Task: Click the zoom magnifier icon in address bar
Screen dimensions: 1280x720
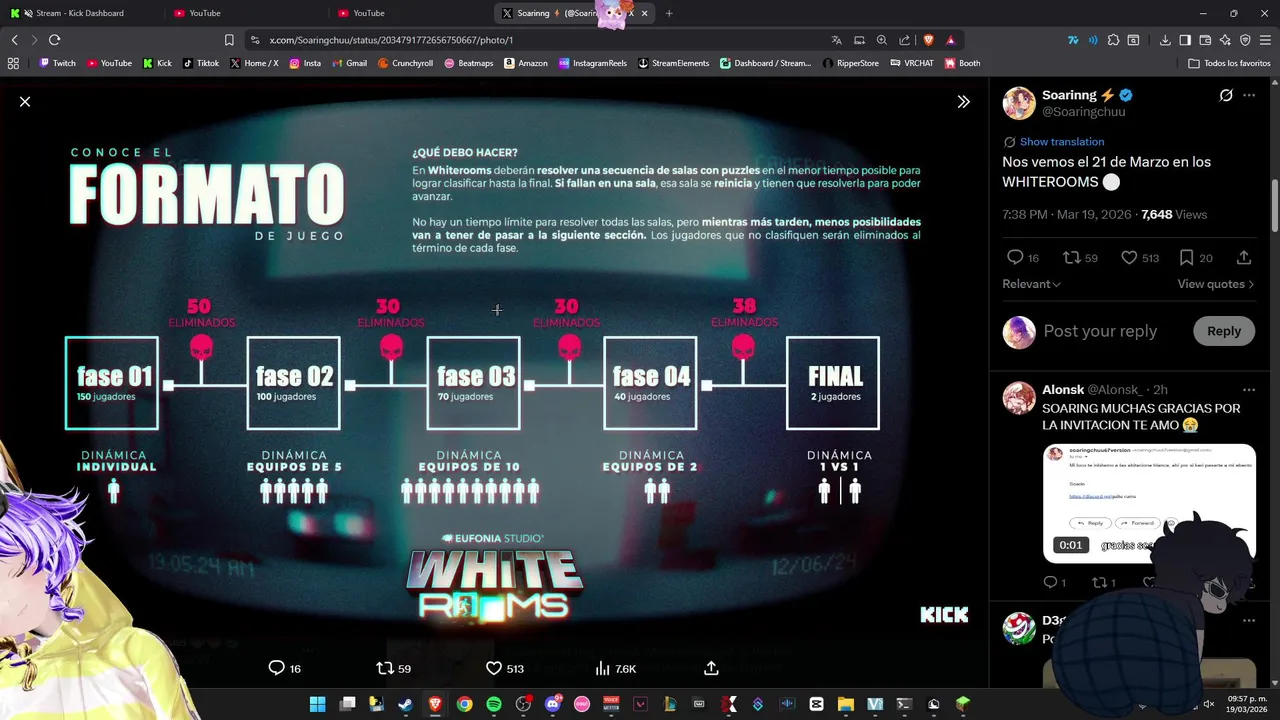Action: coord(882,40)
